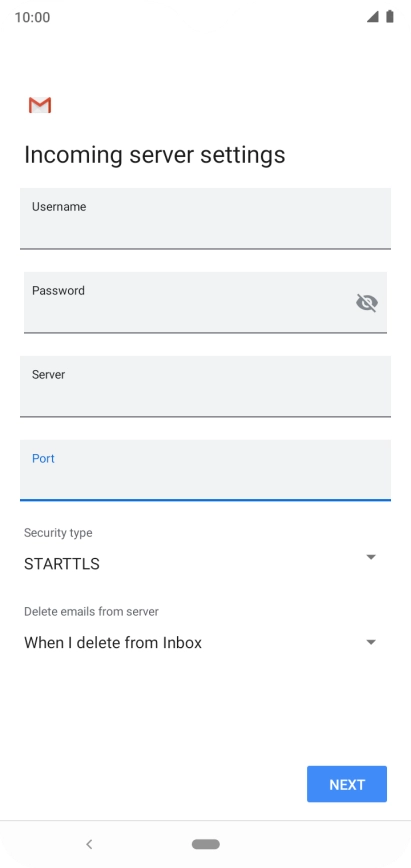Tap the Delete emails from server label
This screenshot has width=411, height=868.
coord(91,612)
